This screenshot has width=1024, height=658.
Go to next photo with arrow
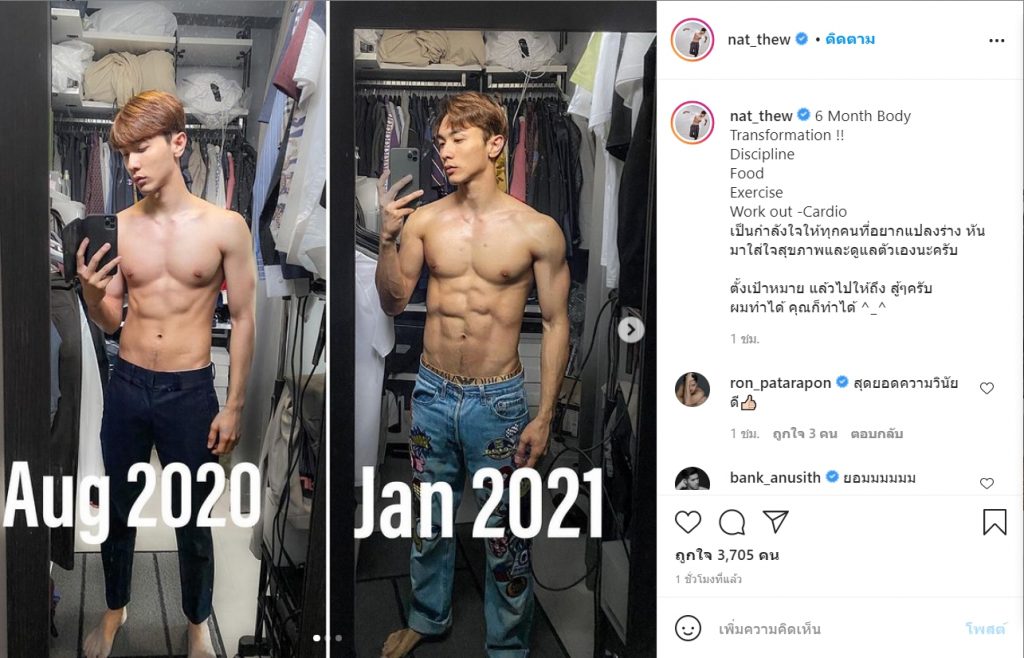(x=631, y=330)
